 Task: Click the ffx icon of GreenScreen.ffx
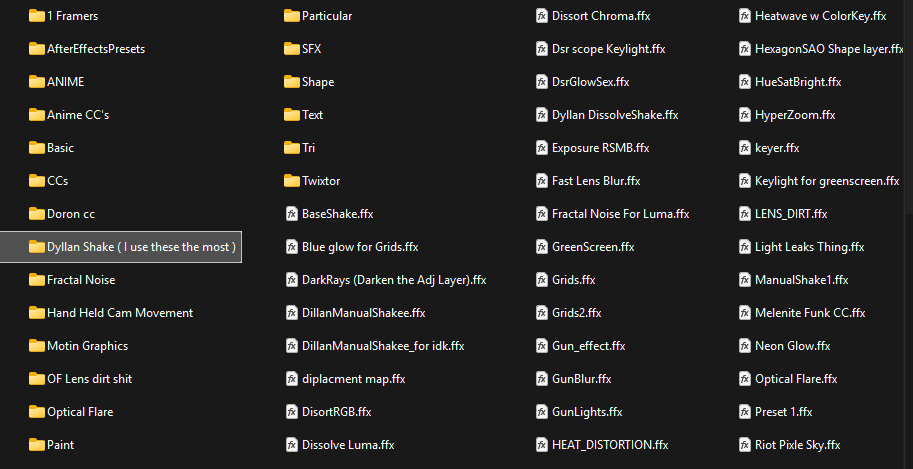pyautogui.click(x=542, y=247)
